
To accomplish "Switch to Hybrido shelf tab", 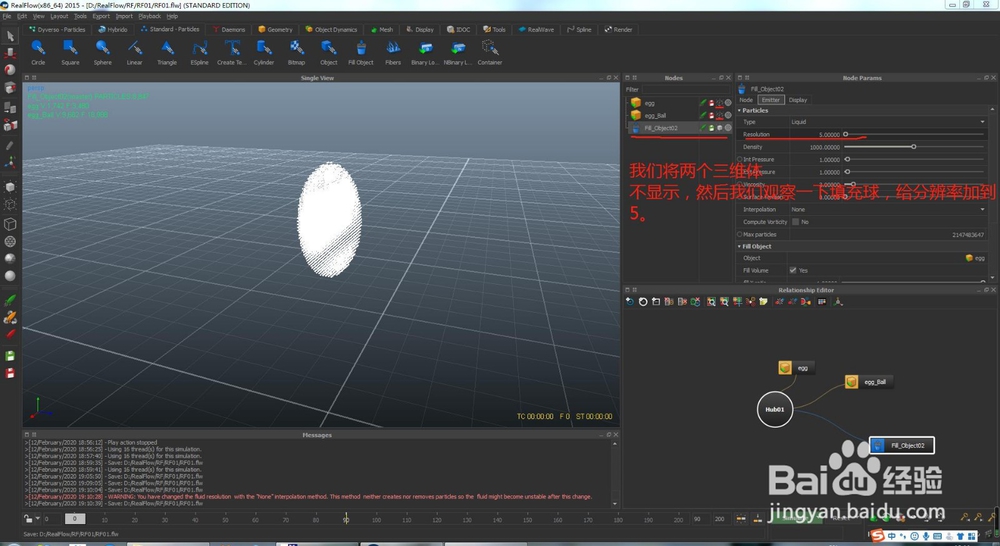I will click(113, 29).
